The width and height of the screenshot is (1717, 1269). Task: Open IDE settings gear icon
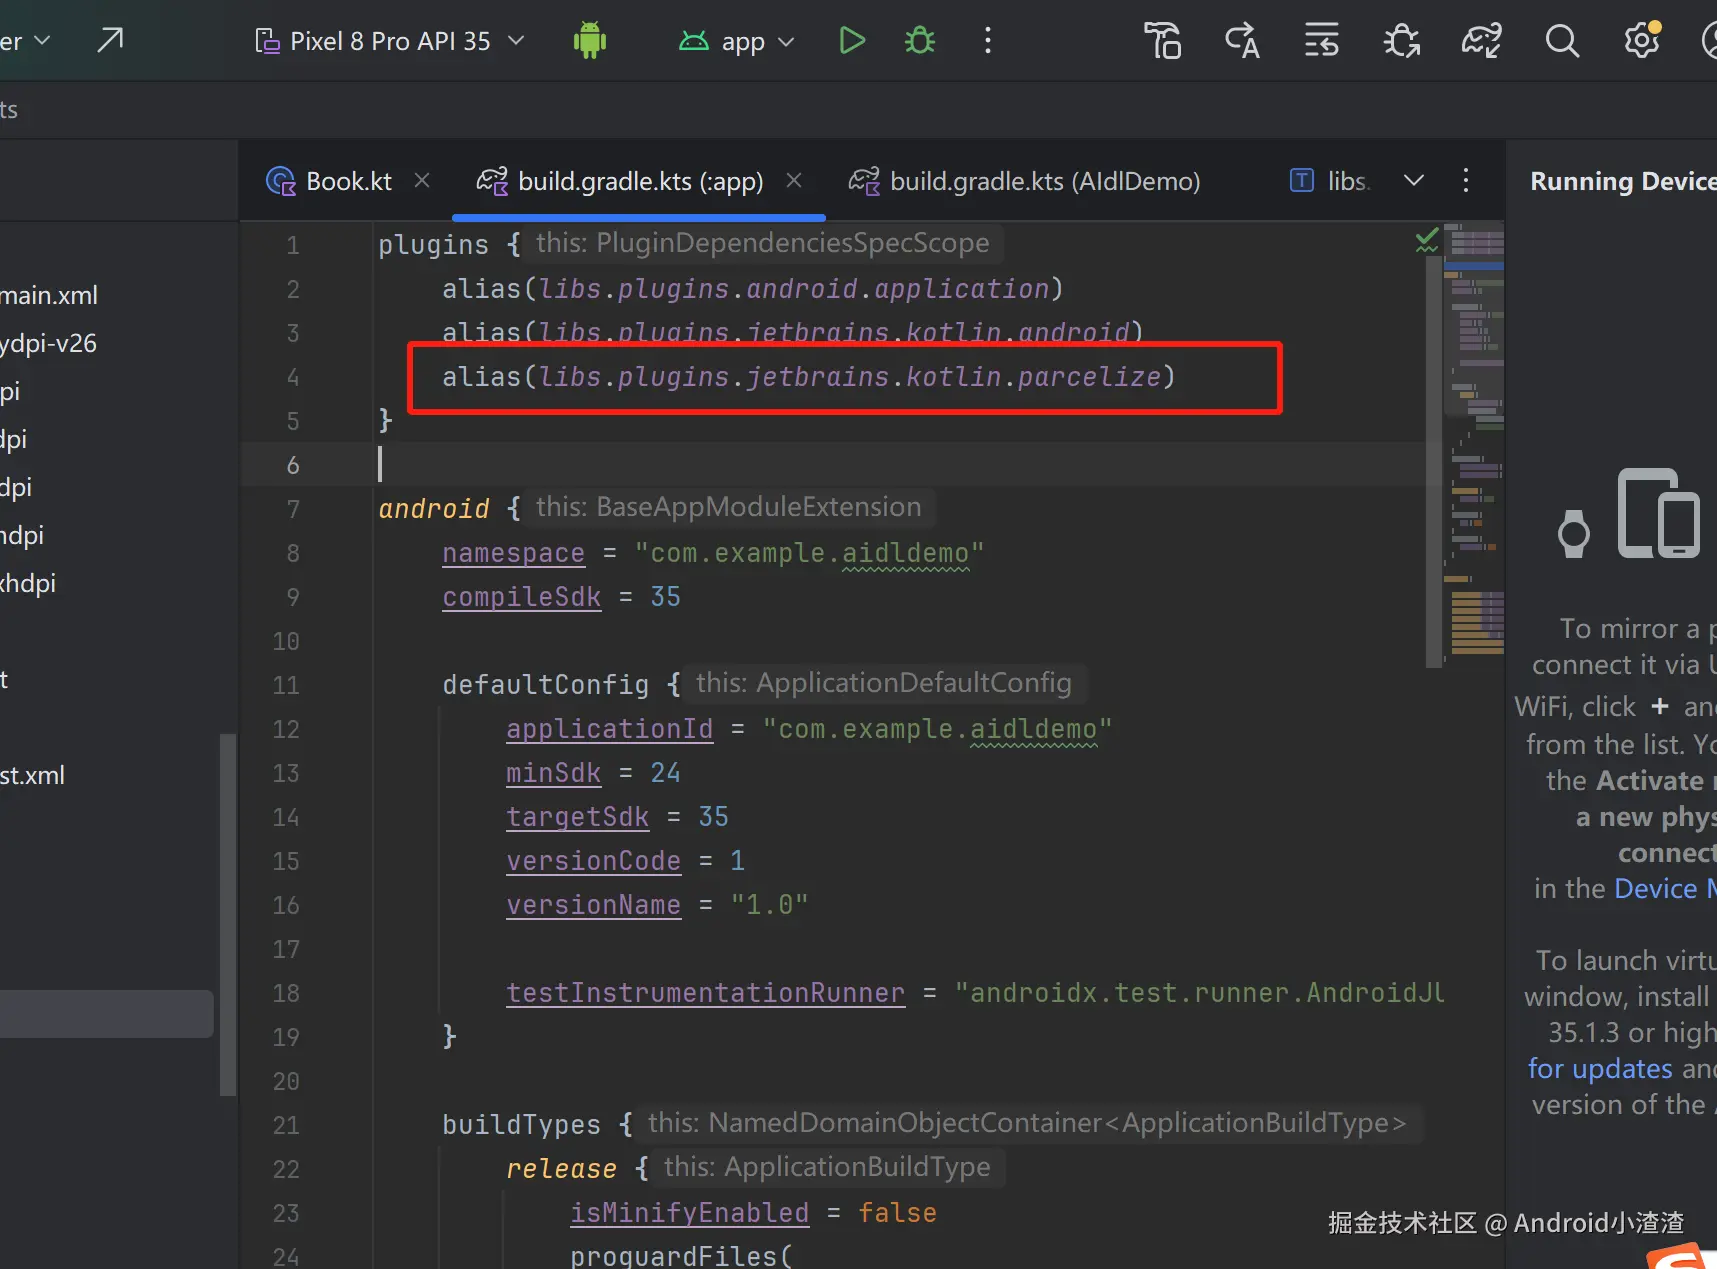tap(1642, 41)
